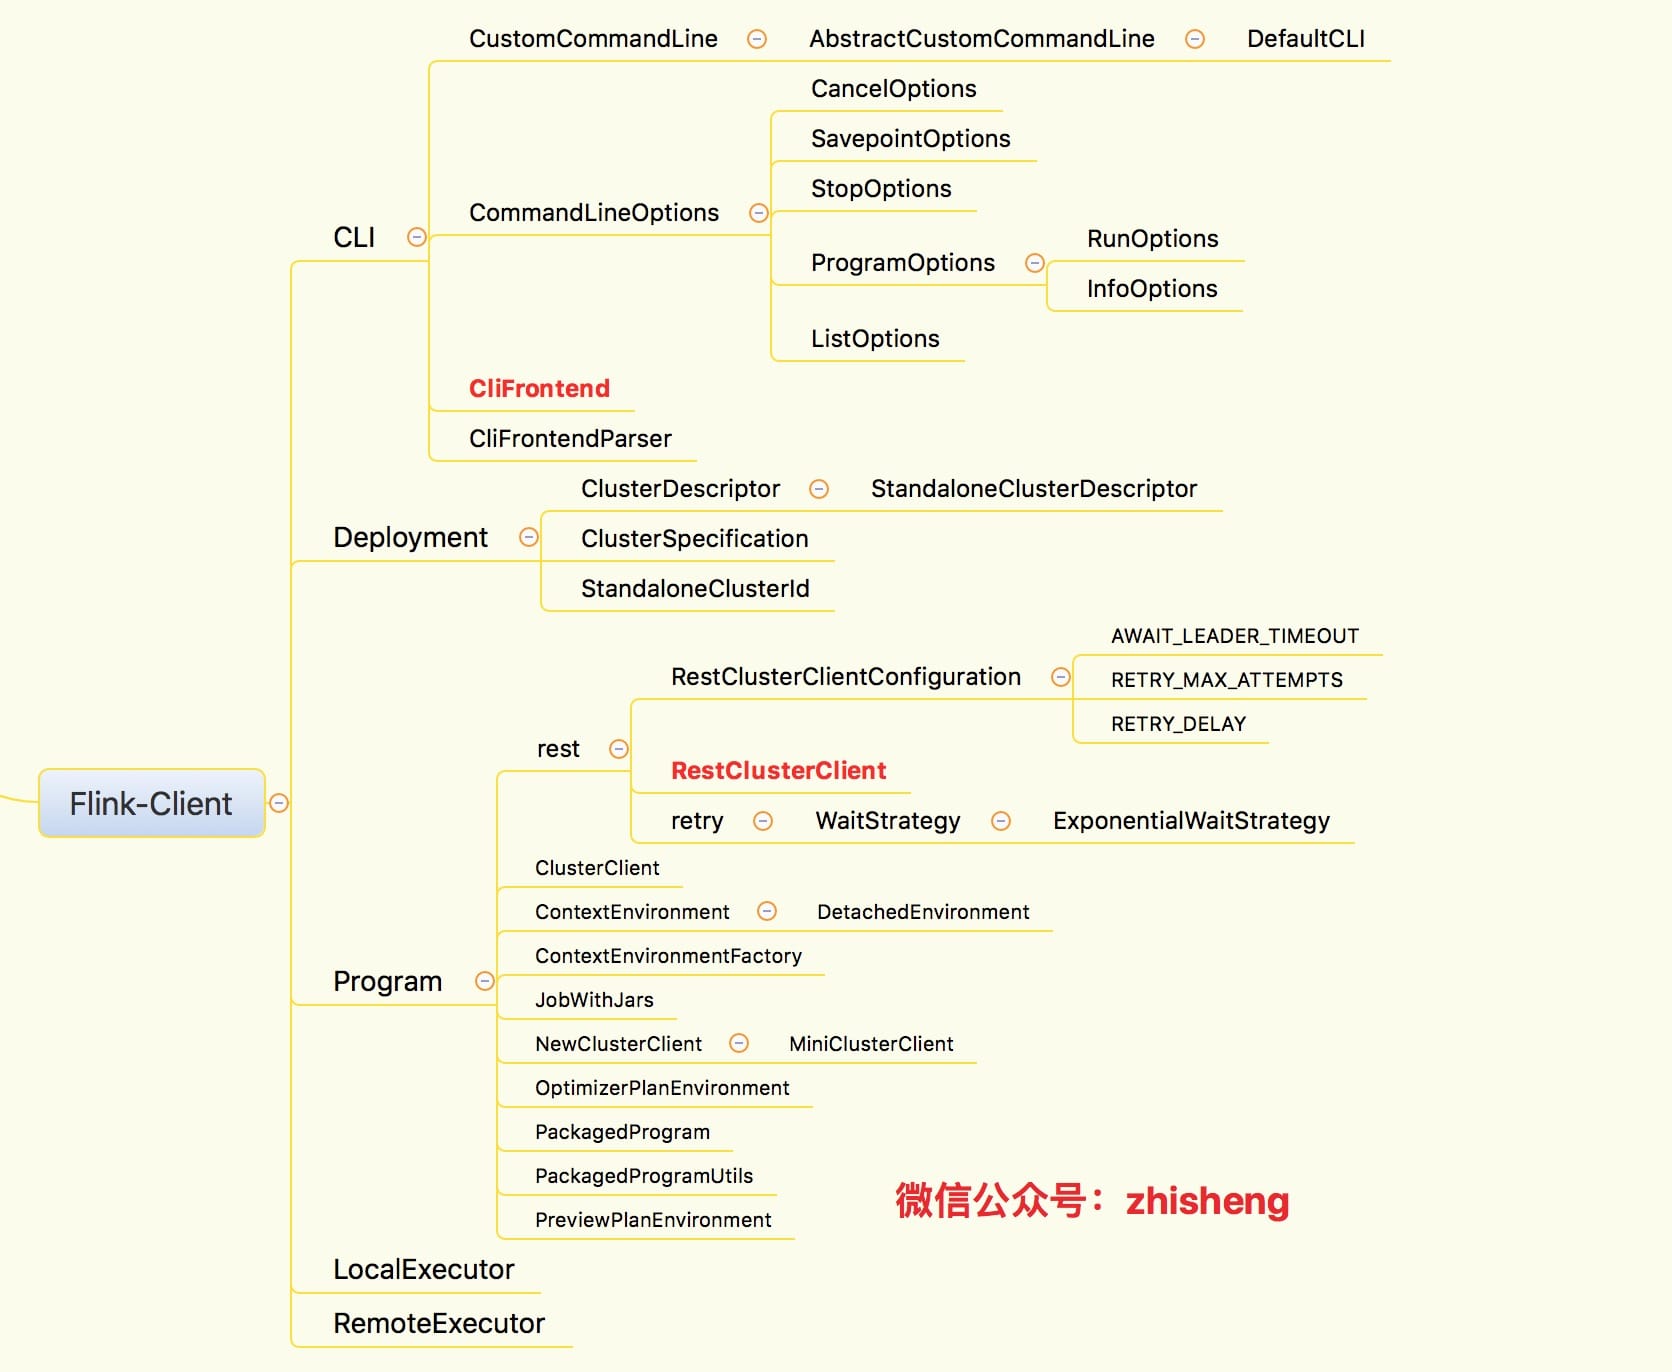Select the ContextEnvironmentFactory topic
The height and width of the screenshot is (1372, 1672).
668,956
